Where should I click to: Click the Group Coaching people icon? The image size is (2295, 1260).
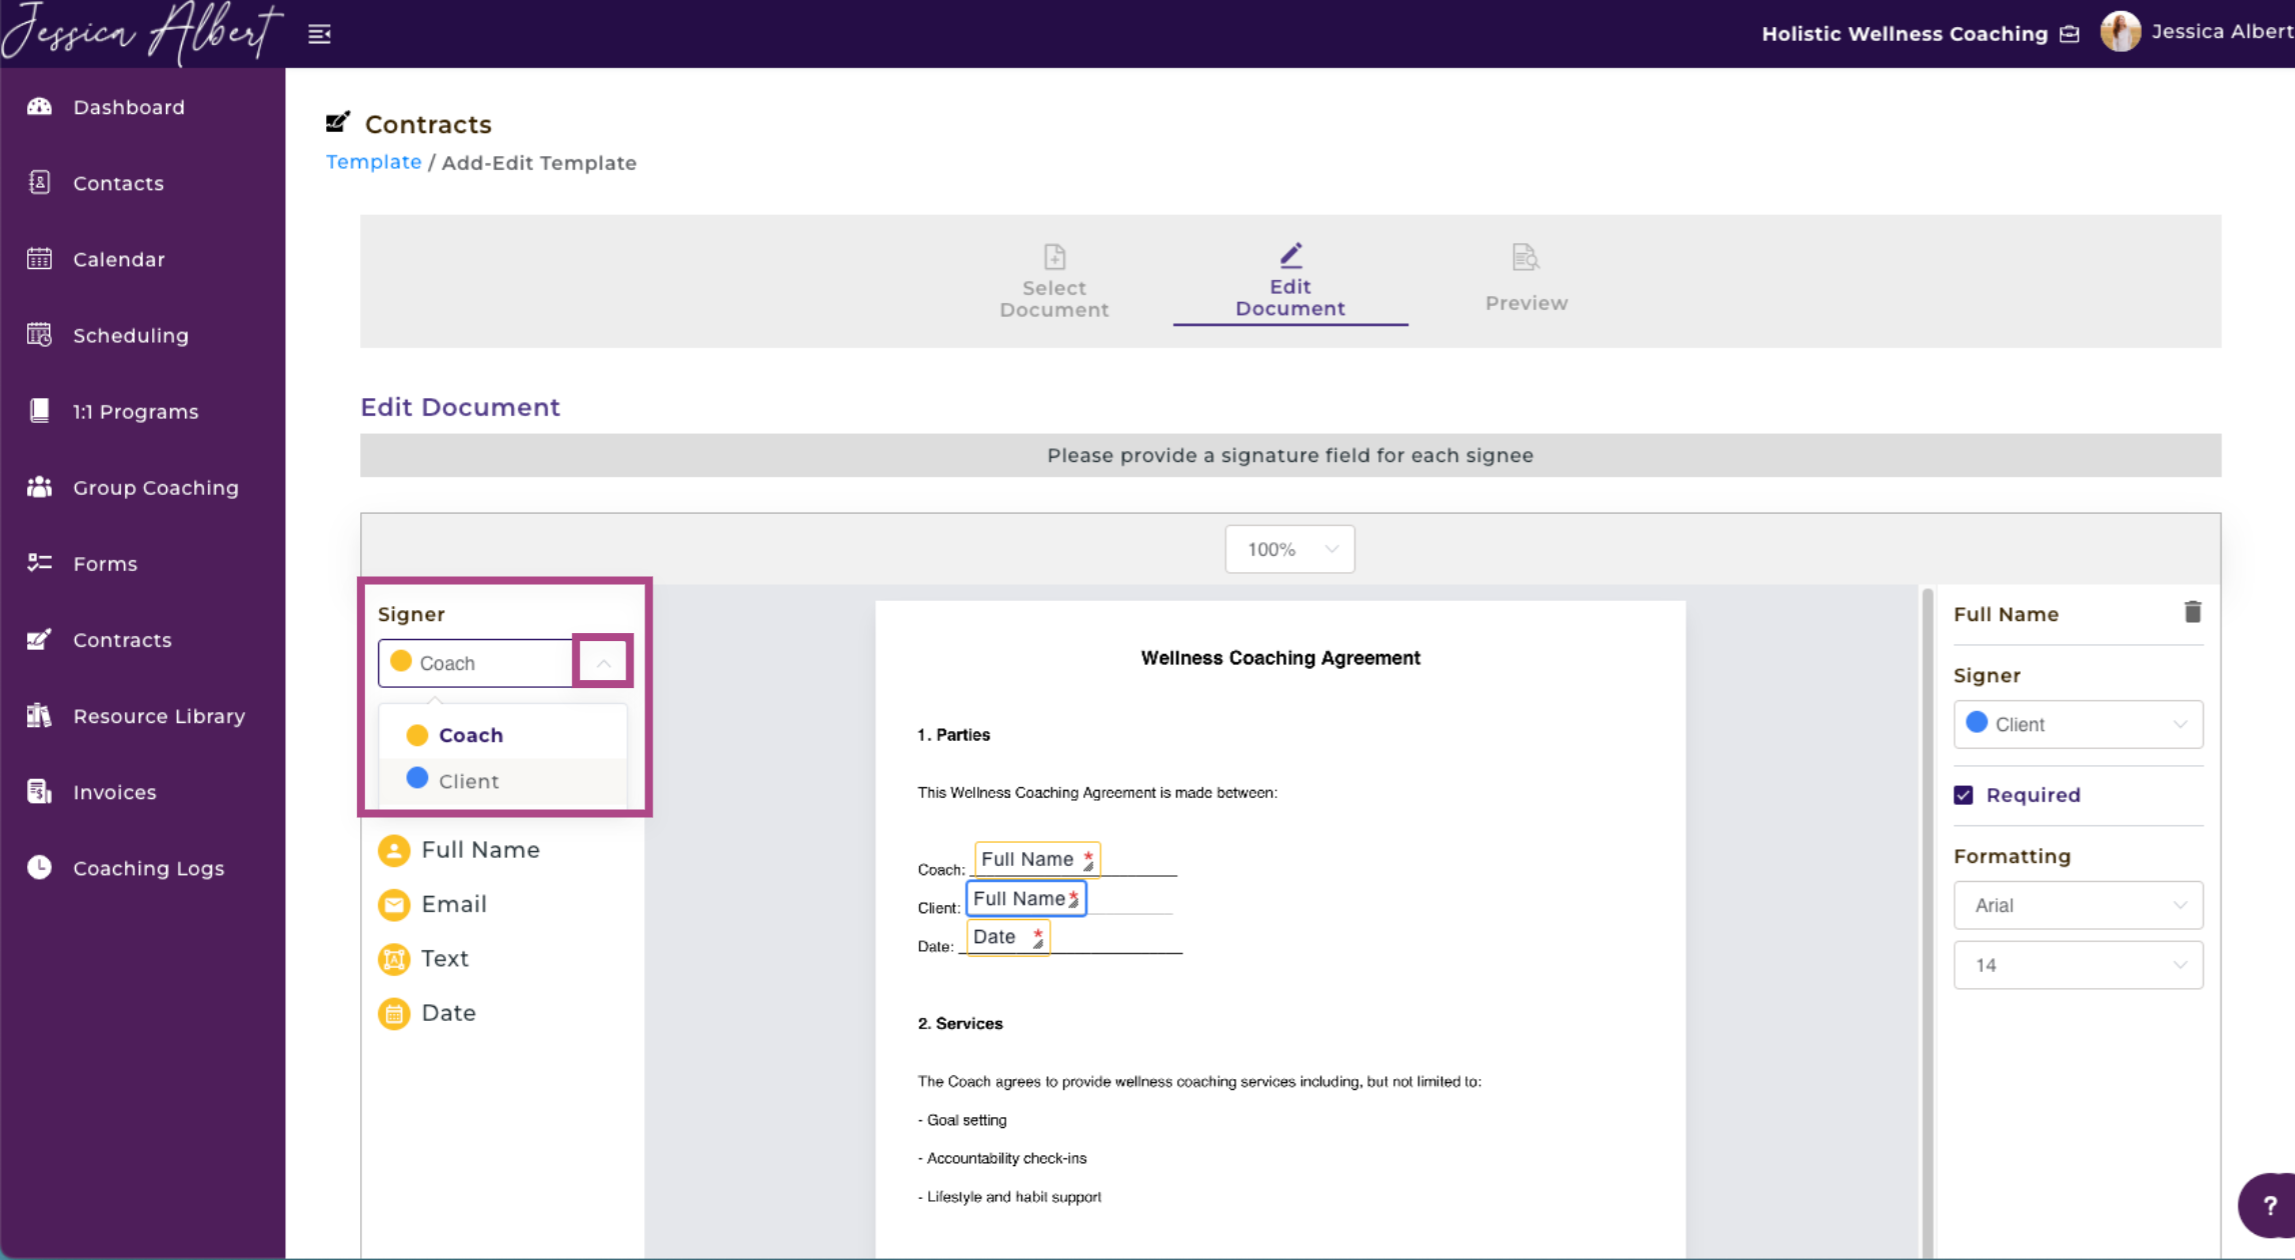point(39,486)
